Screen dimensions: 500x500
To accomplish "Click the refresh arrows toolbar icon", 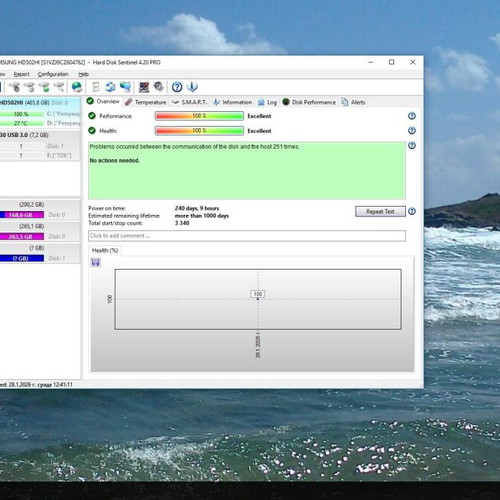I will (110, 87).
